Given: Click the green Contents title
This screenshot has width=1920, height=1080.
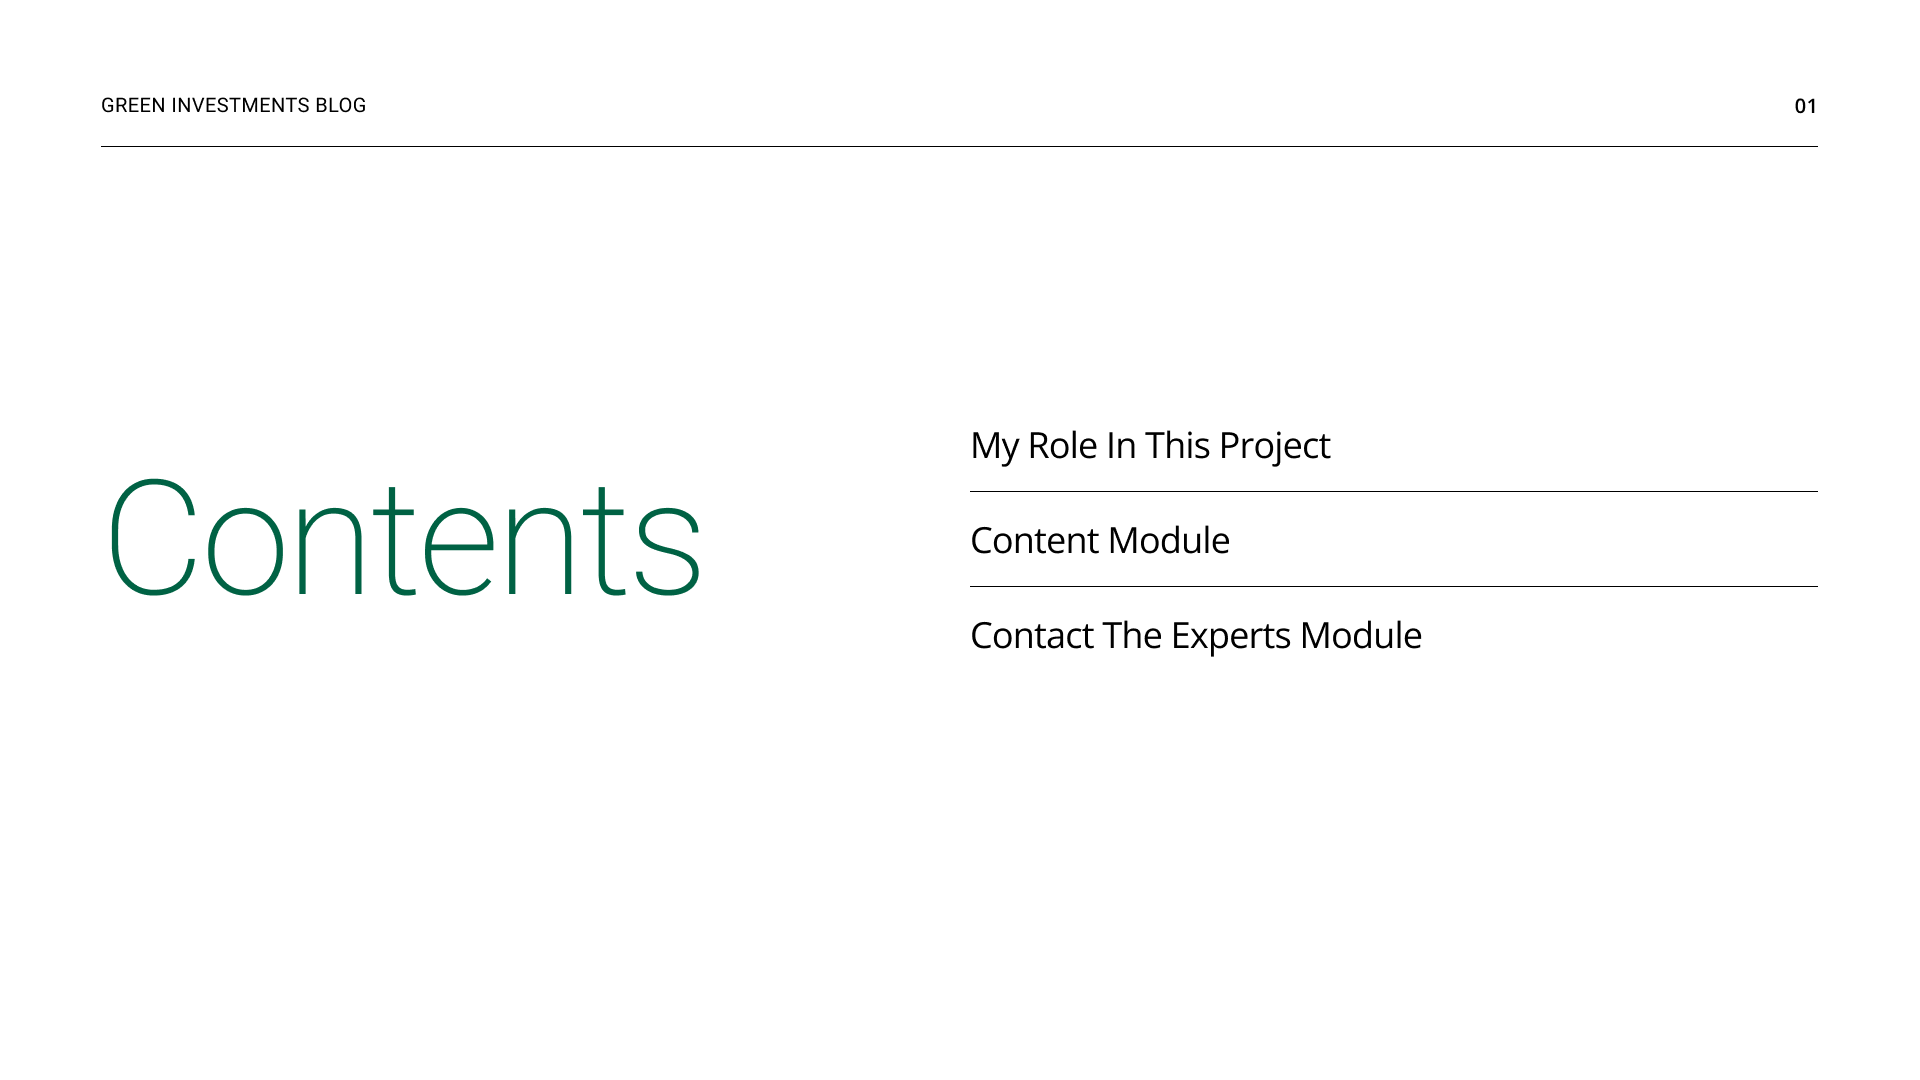Looking at the screenshot, I should (404, 540).
